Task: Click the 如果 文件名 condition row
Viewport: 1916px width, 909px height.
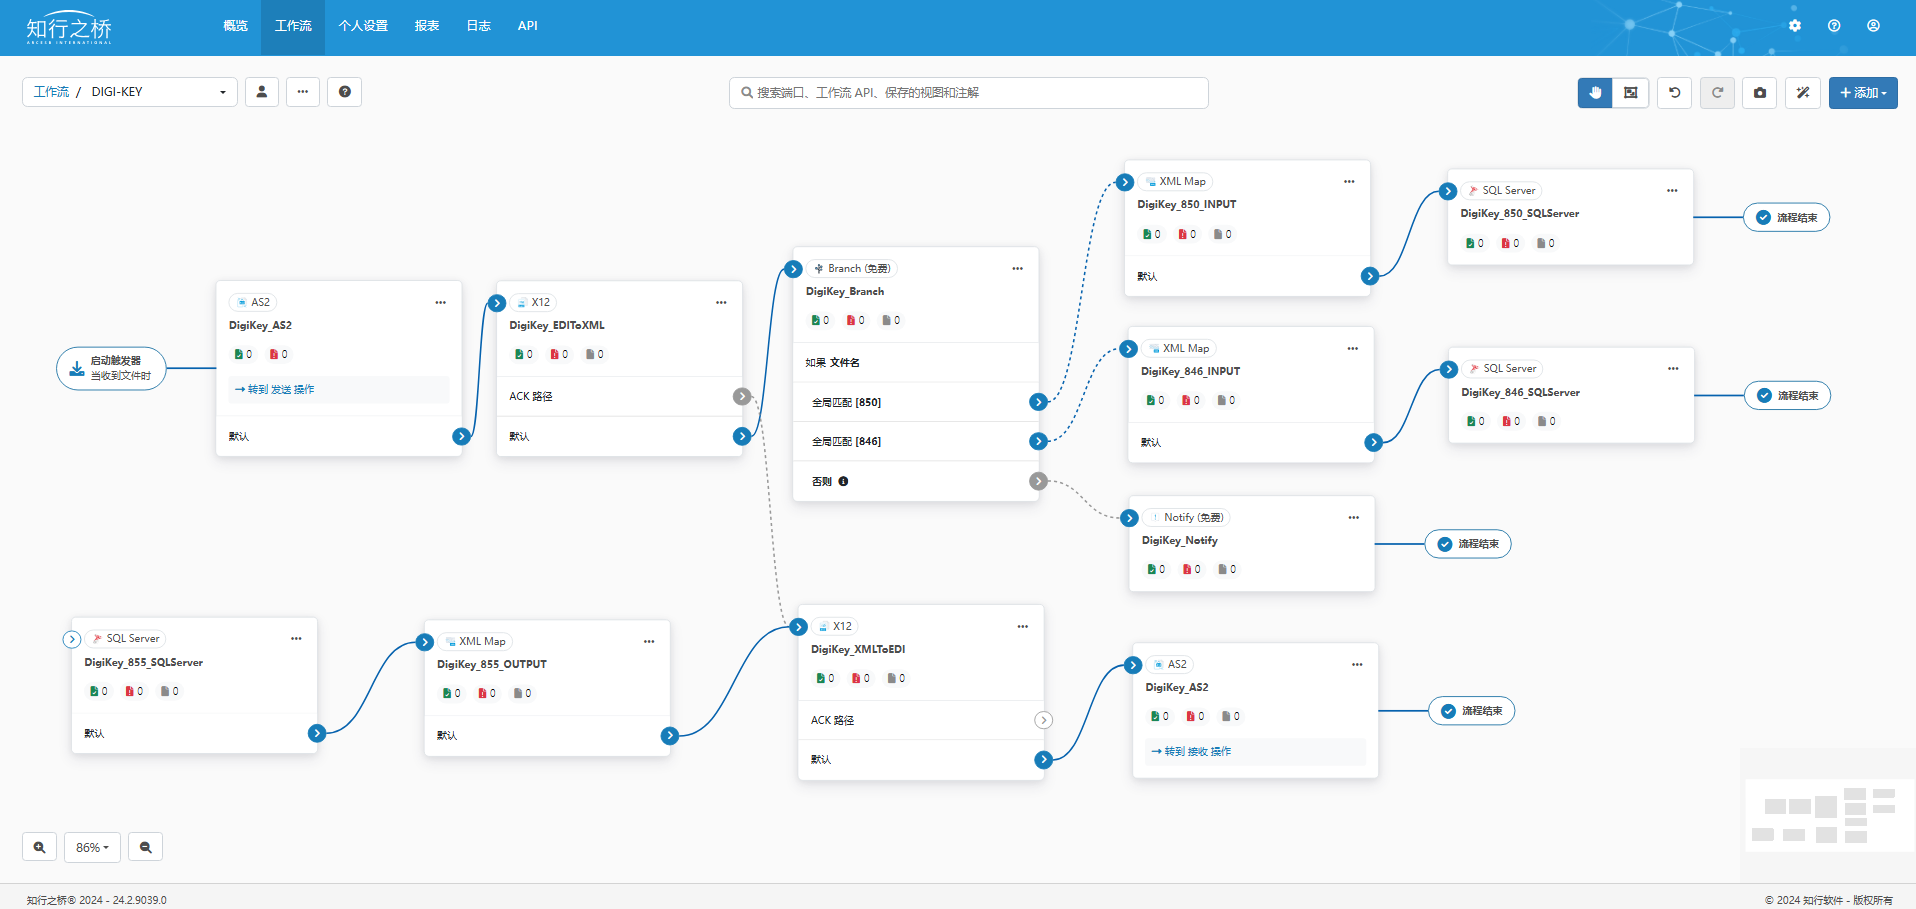Action: 916,363
